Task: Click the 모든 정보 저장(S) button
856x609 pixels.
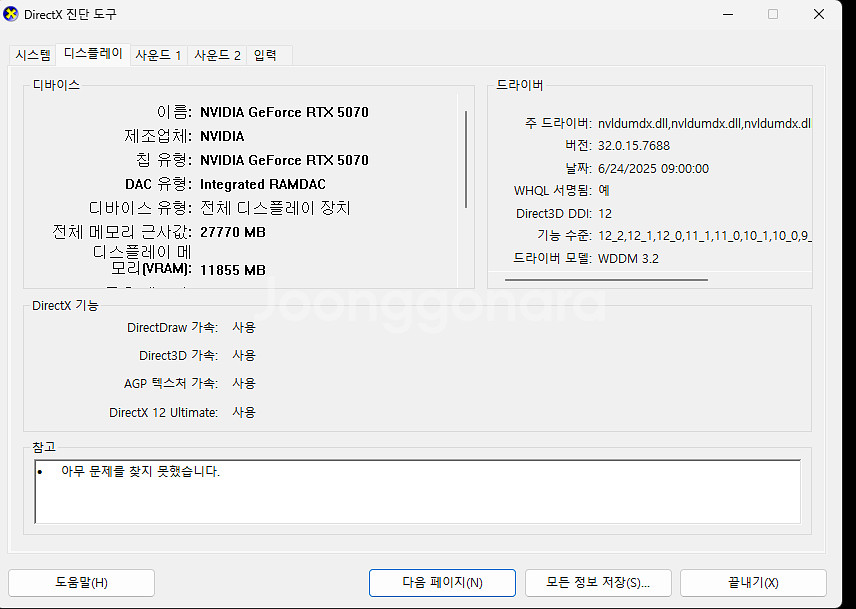Action: 598,582
